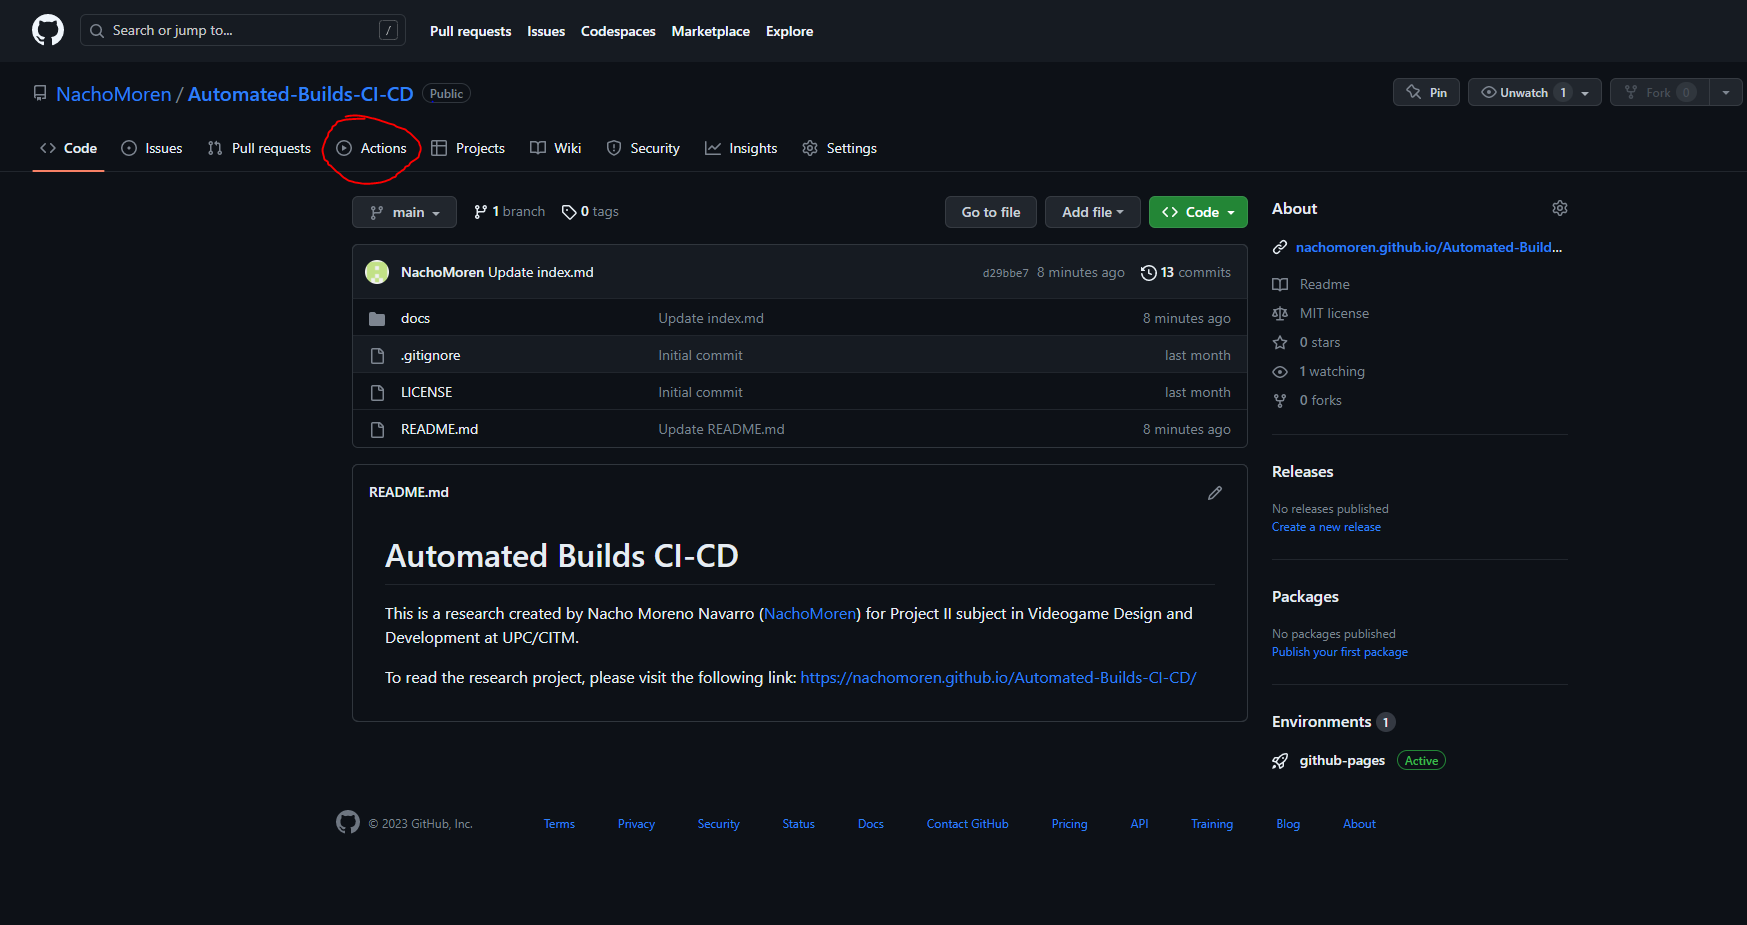
Task: Open the GitHub homepage logo
Action: click(48, 30)
